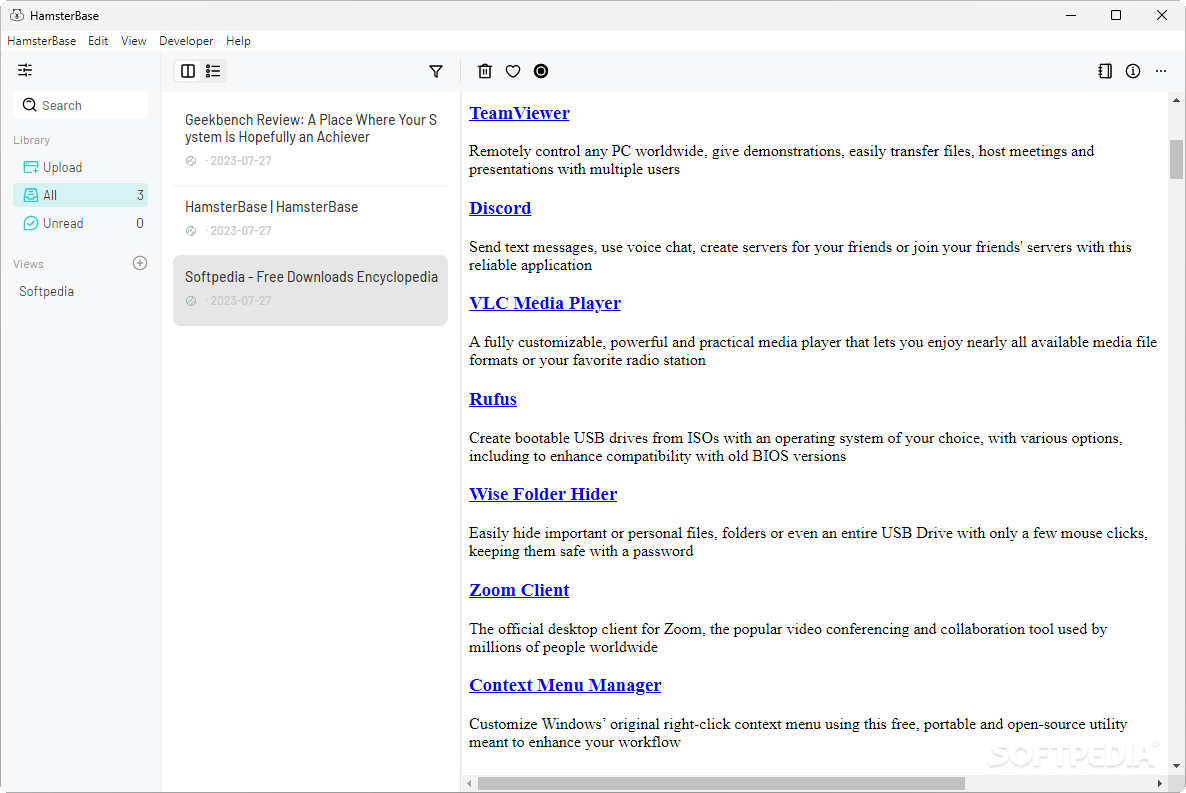Click the horizontal scrollbar thumb

[721, 783]
